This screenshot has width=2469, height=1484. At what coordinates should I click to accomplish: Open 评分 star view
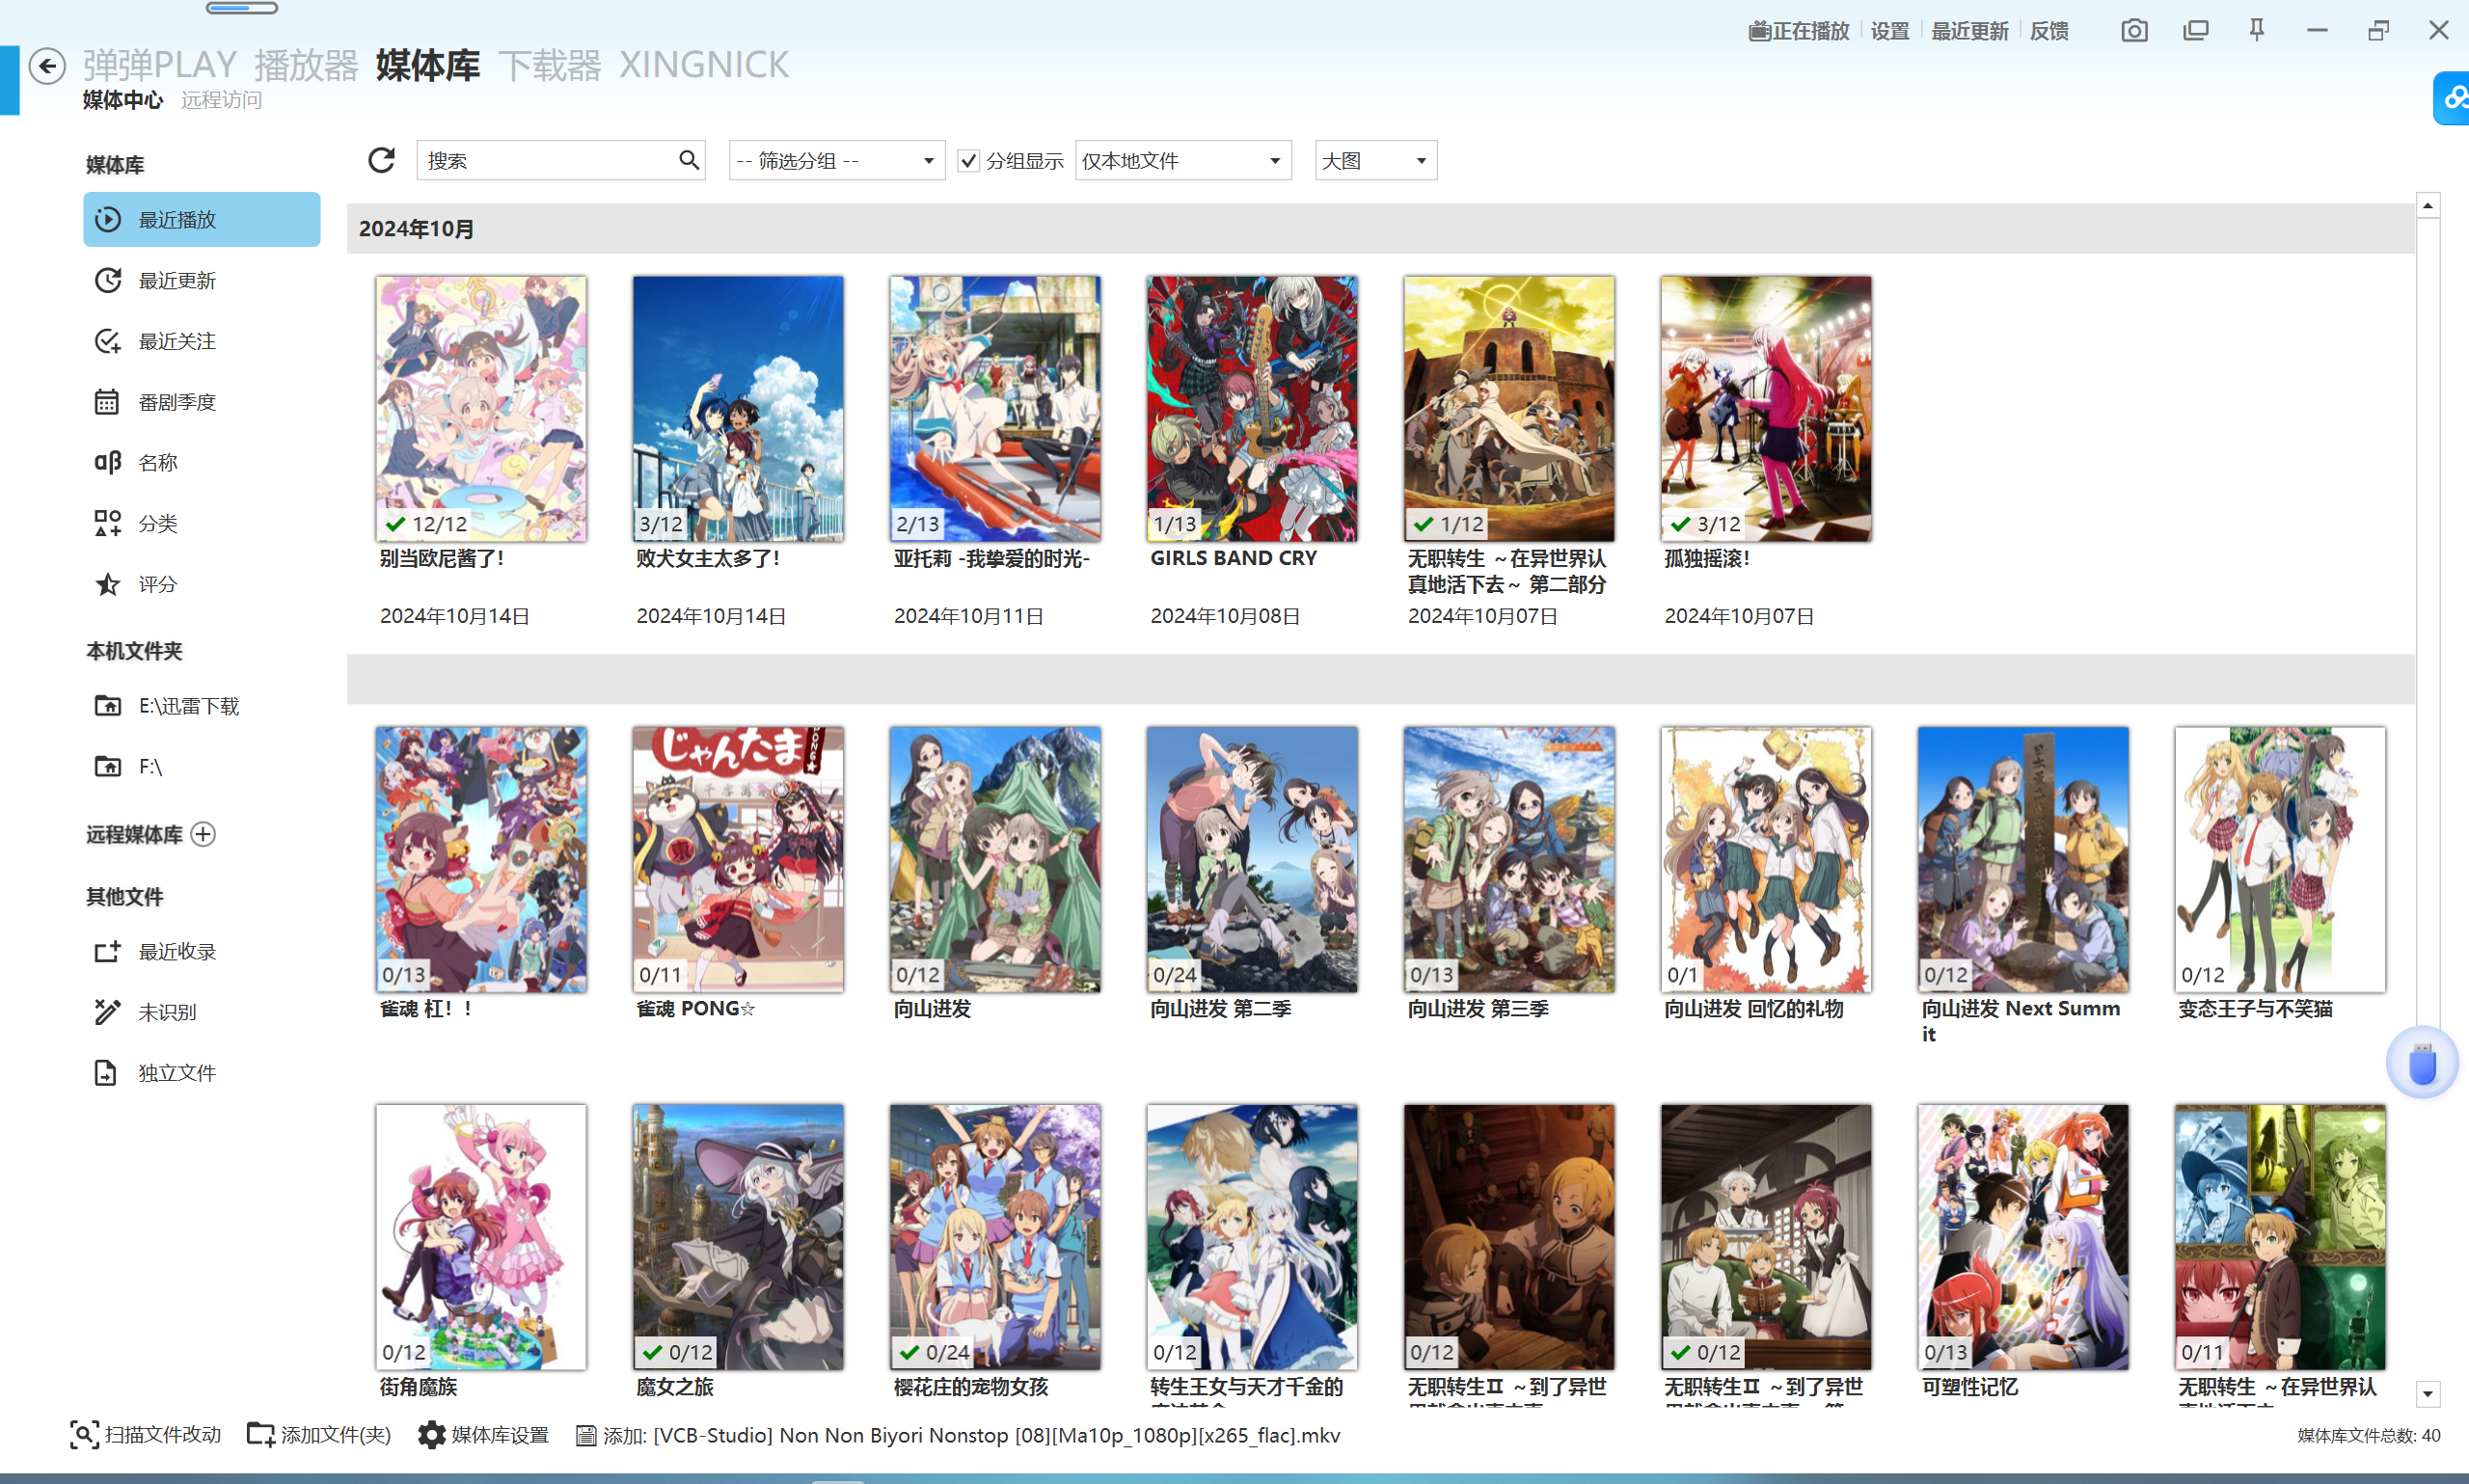pos(202,584)
